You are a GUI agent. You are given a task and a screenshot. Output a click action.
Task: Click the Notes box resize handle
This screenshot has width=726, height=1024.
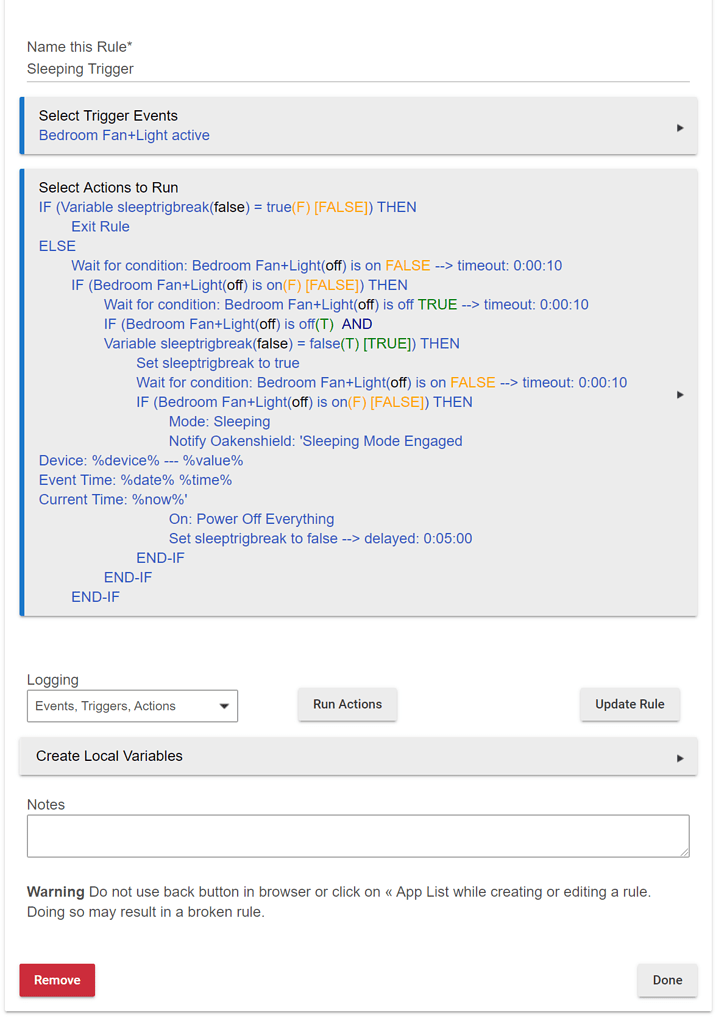[684, 852]
